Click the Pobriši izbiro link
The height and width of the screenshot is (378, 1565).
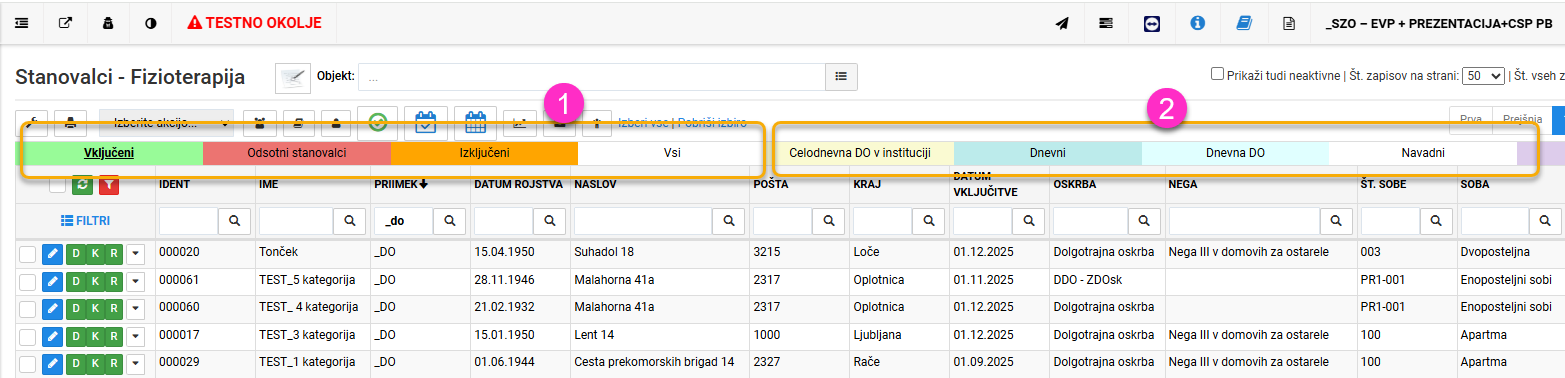pos(712,123)
